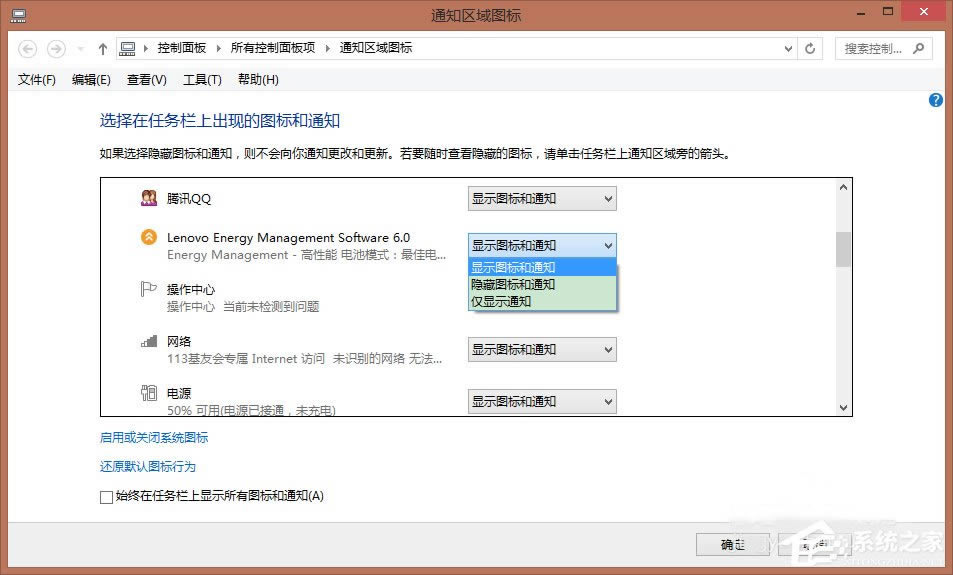The height and width of the screenshot is (575, 953).
Task: Select 隐藏图标和通知 option in open list
Action: coord(542,284)
